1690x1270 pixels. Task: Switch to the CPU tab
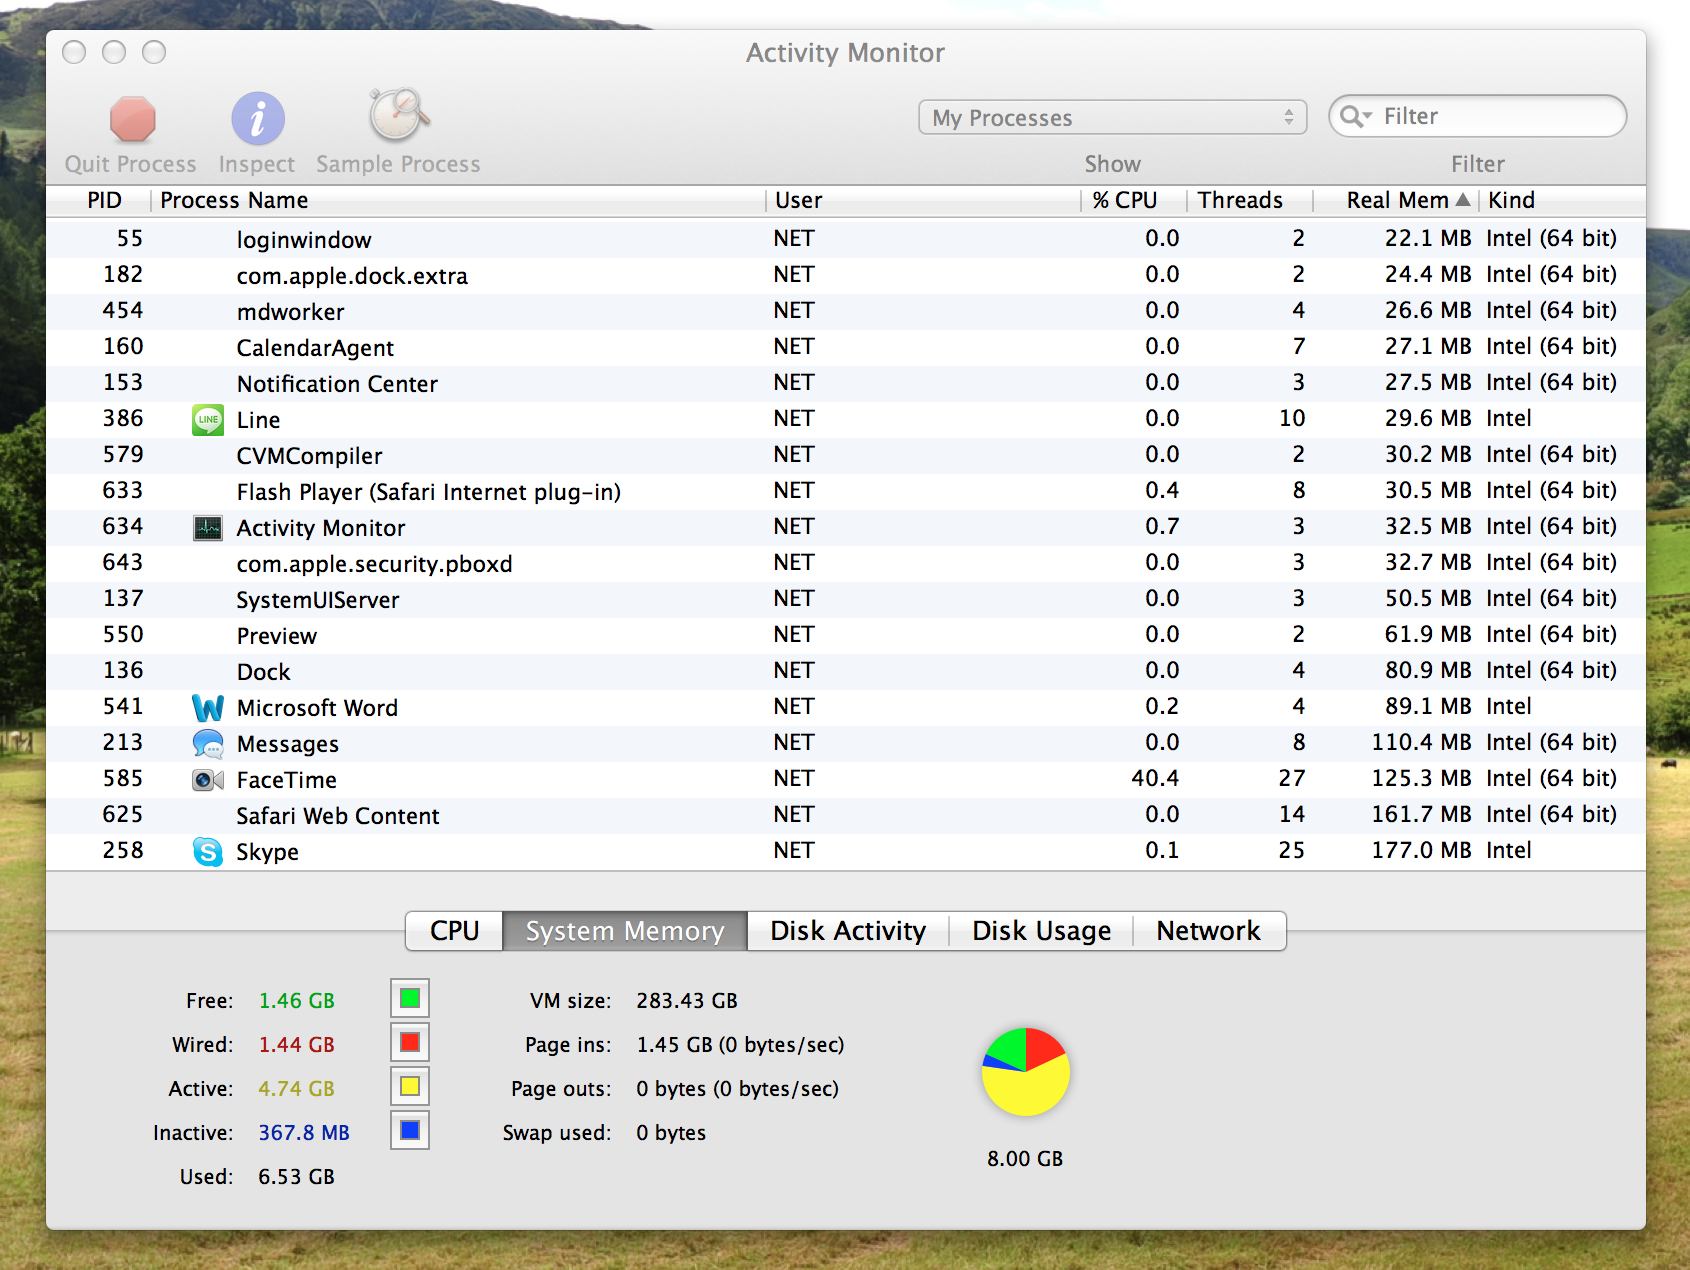coord(454,931)
